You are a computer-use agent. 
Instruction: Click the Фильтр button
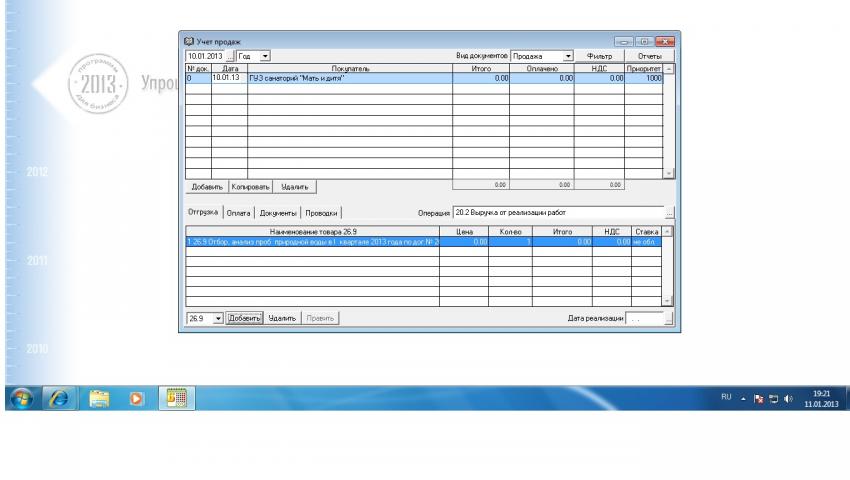[599, 57]
